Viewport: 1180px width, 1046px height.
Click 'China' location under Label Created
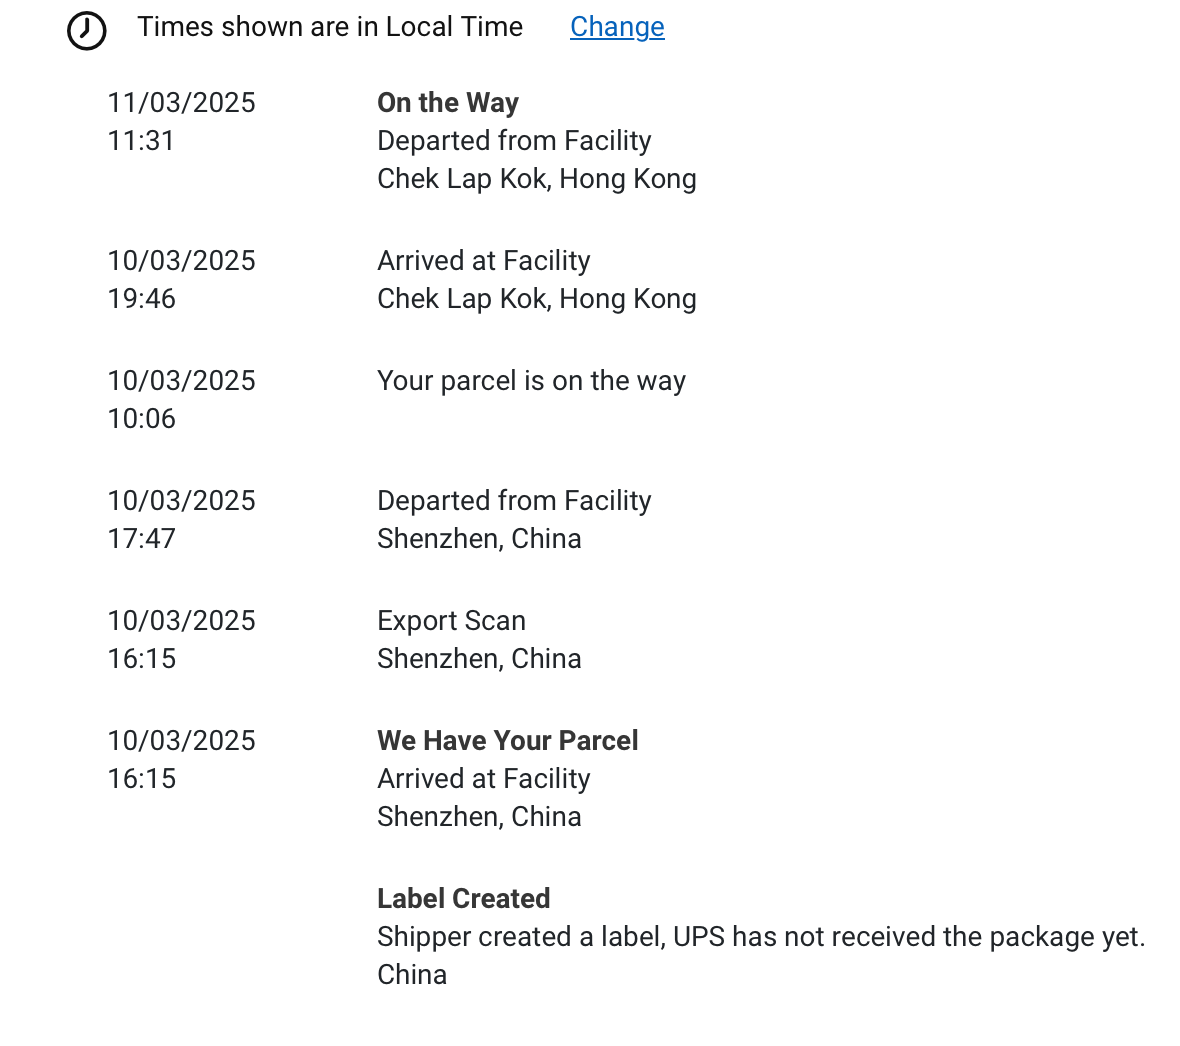(412, 975)
